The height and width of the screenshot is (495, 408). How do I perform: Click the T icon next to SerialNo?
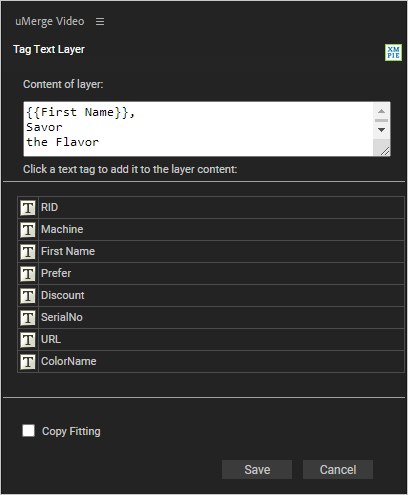[x=28, y=318]
